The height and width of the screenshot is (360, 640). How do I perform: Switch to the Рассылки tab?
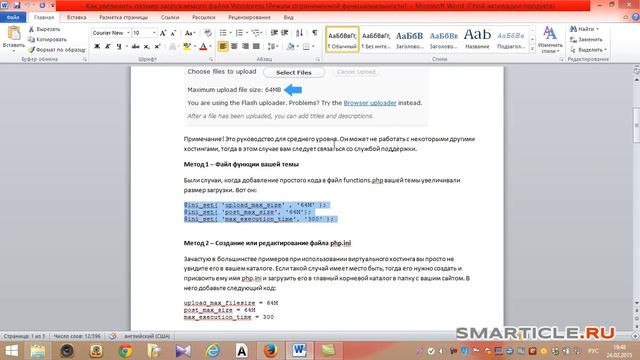203,18
